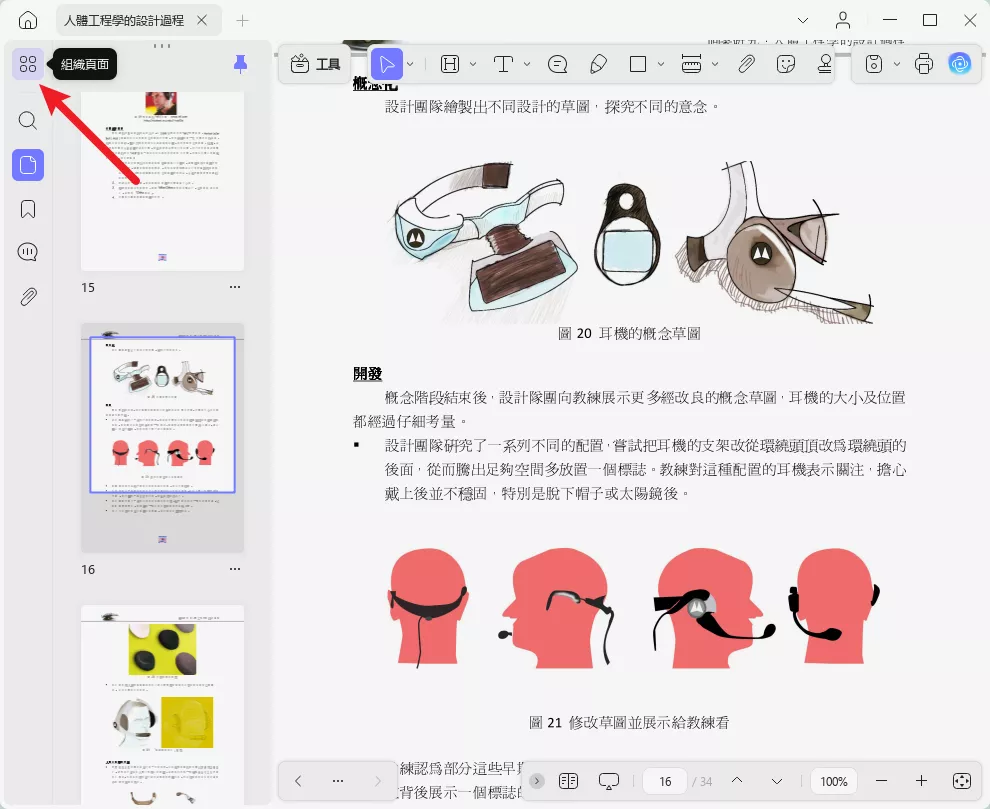Start slideshow presentation mode icon
The width and height of the screenshot is (990, 809).
coord(609,781)
